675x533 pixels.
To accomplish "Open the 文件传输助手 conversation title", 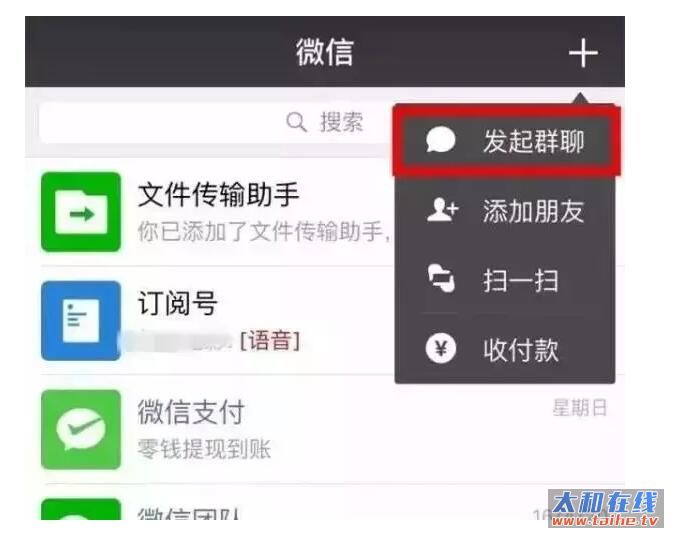I will [x=218, y=195].
